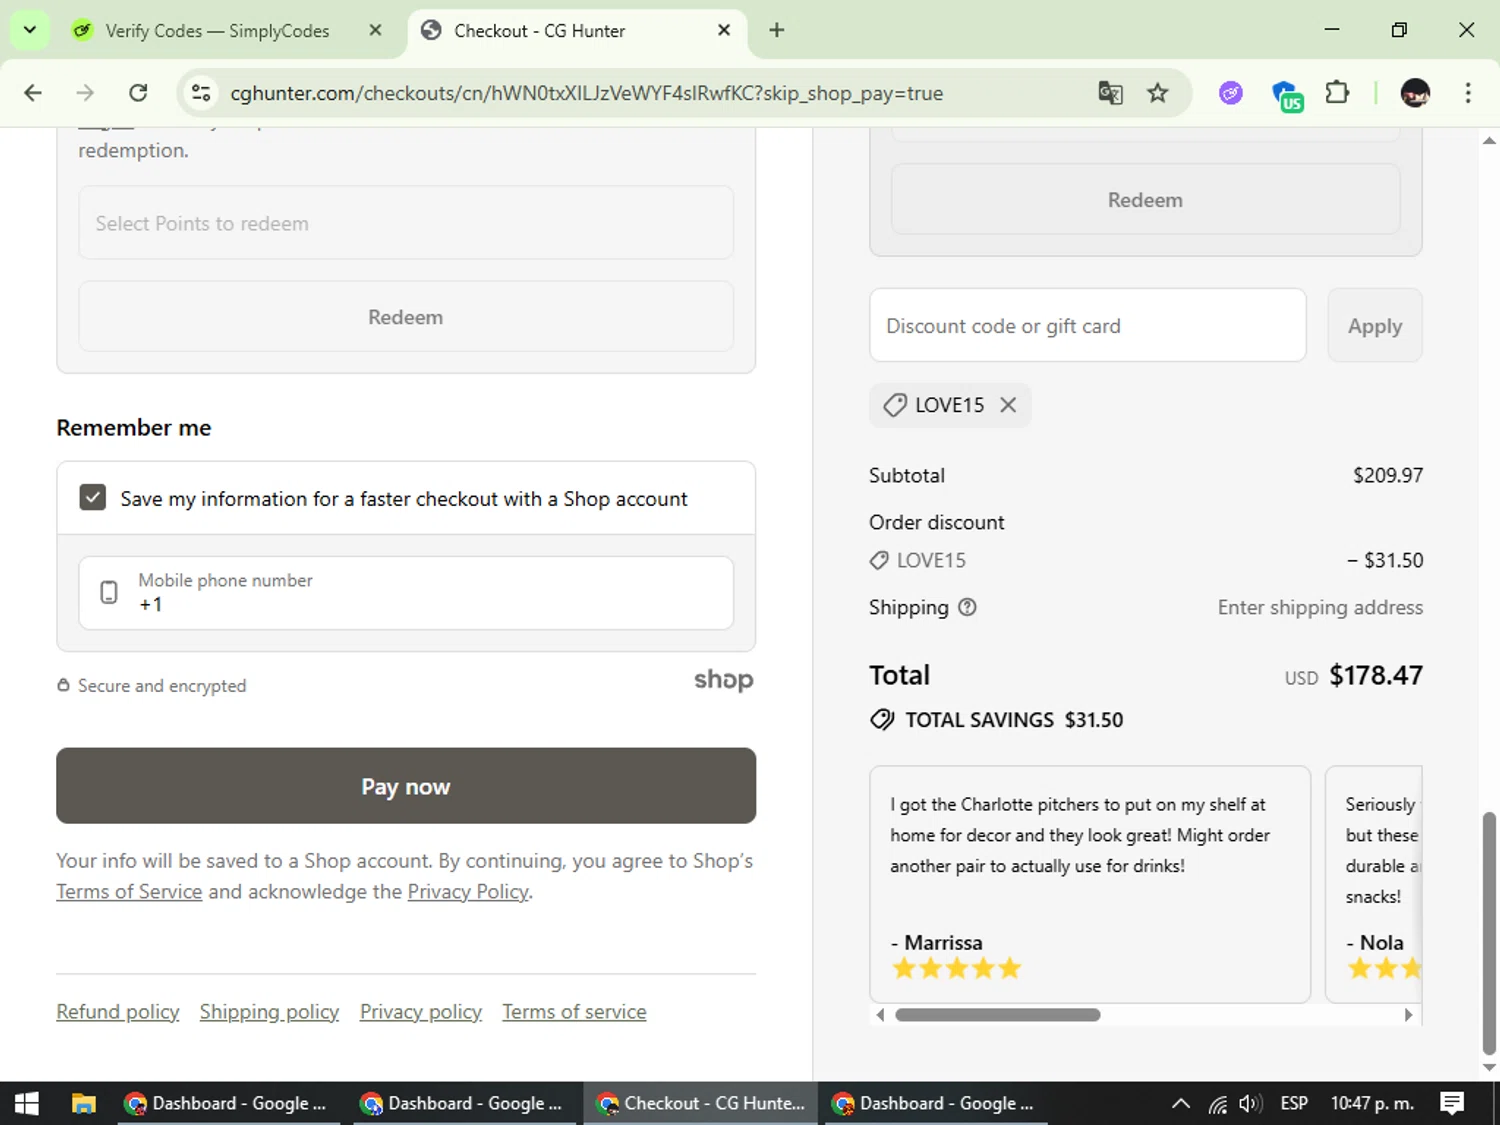Open the Refund policy link
The width and height of the screenshot is (1500, 1125).
[118, 1012]
